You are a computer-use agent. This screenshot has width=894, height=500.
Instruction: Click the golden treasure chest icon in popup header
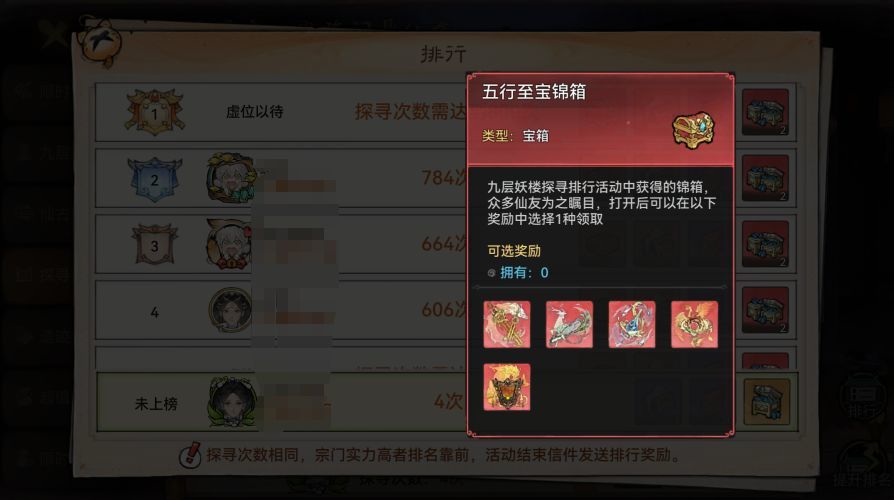coord(693,130)
